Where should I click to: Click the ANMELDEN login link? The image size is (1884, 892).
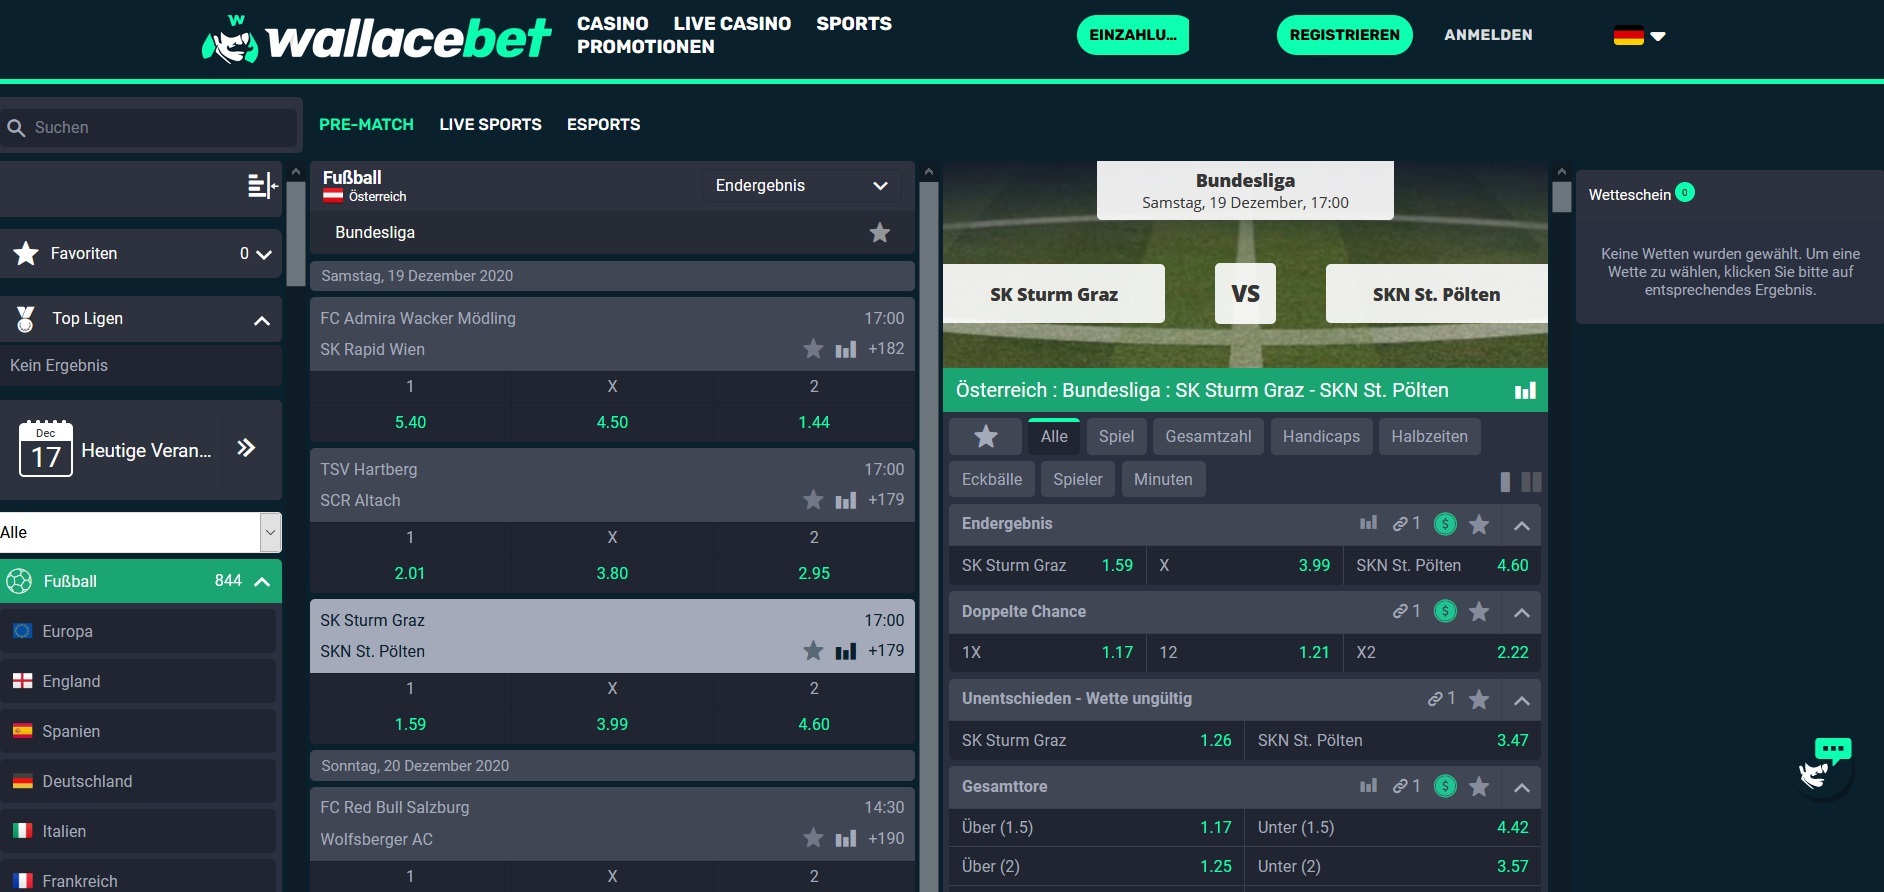tap(1488, 35)
